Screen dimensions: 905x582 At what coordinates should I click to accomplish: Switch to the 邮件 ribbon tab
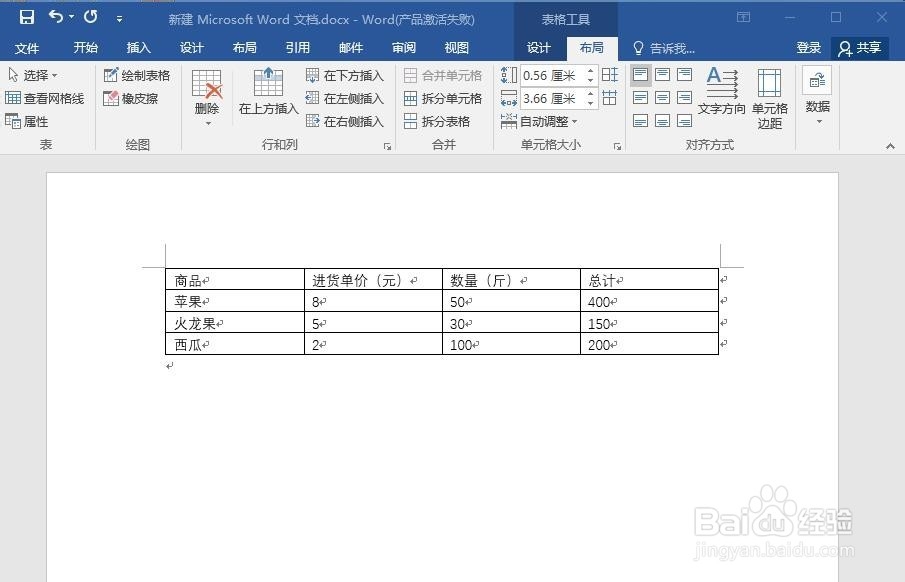point(351,48)
